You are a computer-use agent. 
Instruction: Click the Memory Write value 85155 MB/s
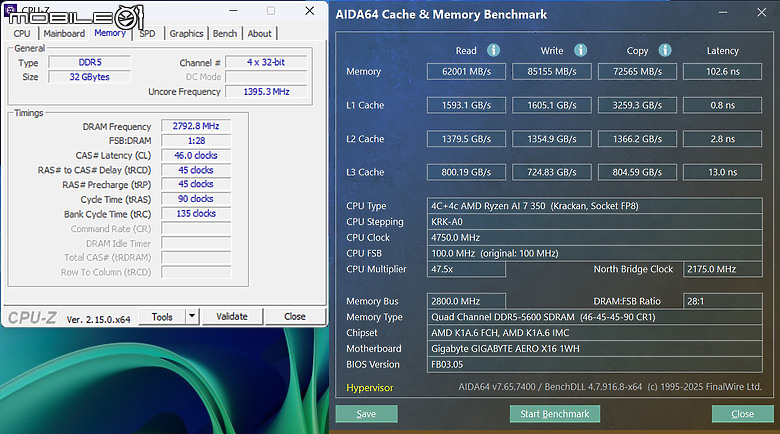552,71
